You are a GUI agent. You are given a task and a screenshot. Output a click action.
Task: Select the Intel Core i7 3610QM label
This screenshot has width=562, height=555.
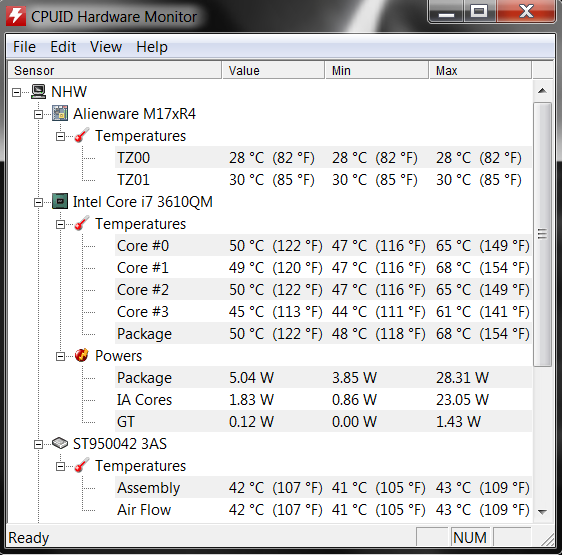pos(143,201)
